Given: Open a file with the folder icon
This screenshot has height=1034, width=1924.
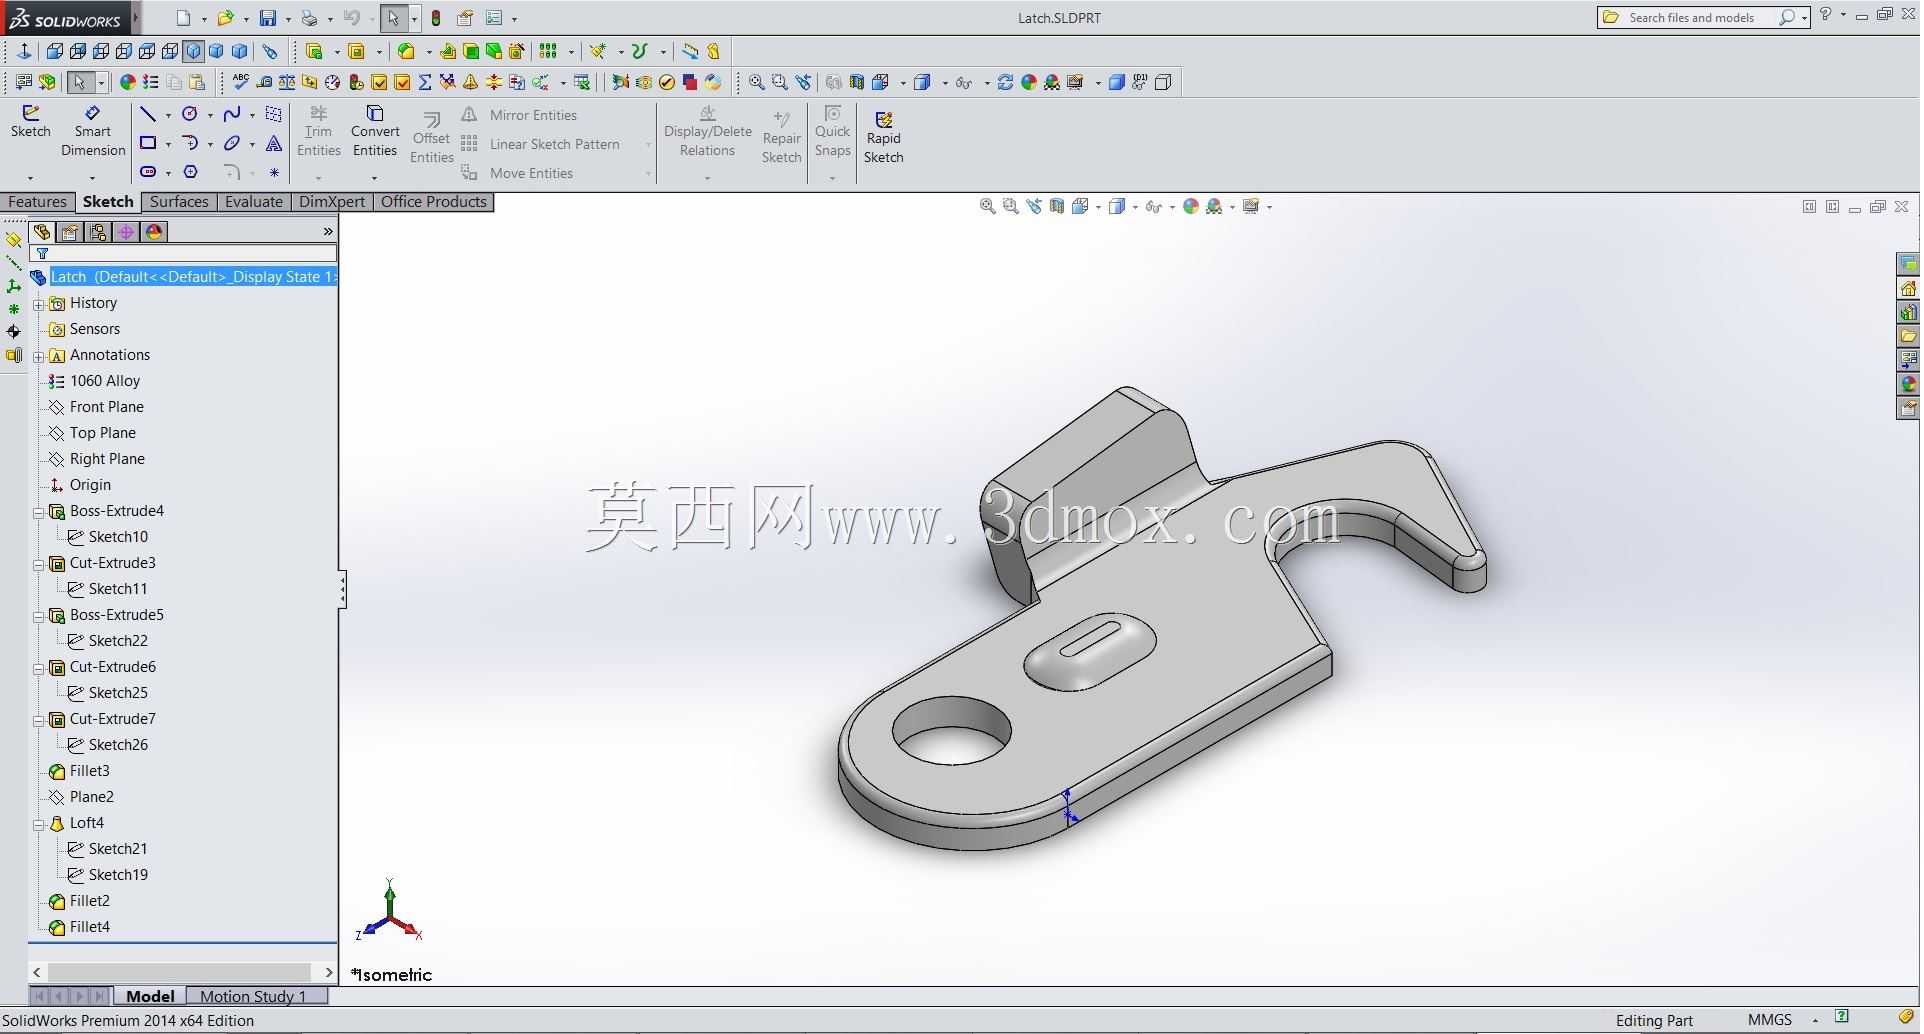Looking at the screenshot, I should [225, 18].
